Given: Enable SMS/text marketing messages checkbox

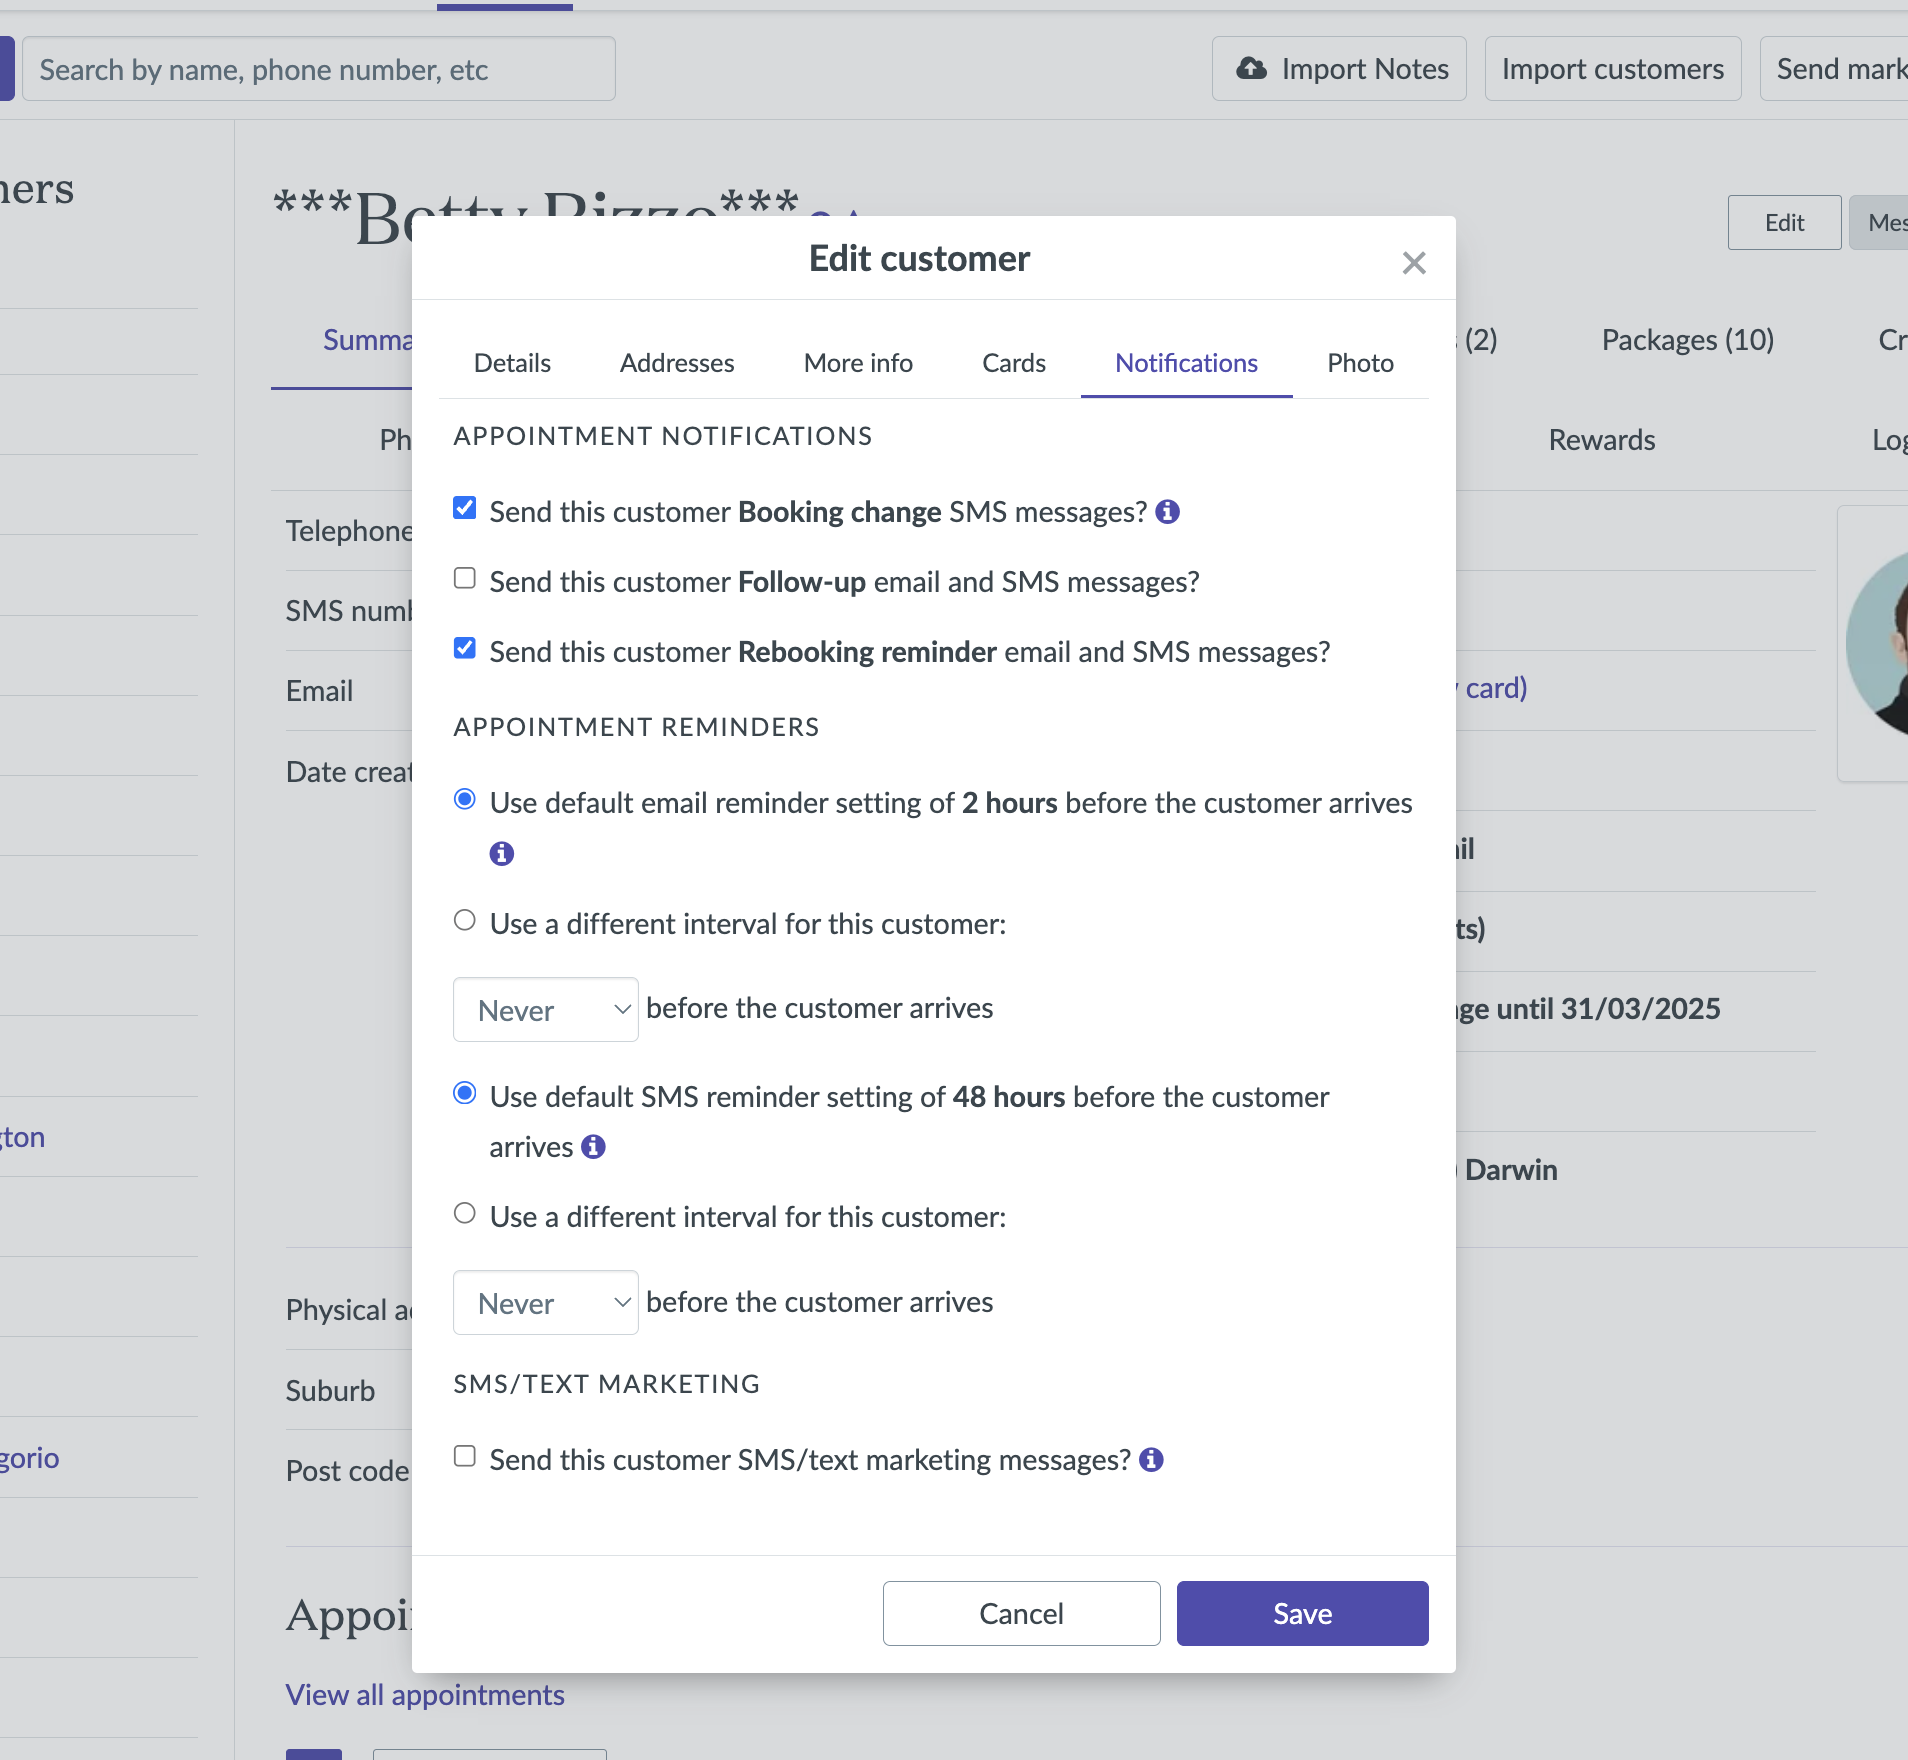Looking at the screenshot, I should pyautogui.click(x=465, y=1457).
